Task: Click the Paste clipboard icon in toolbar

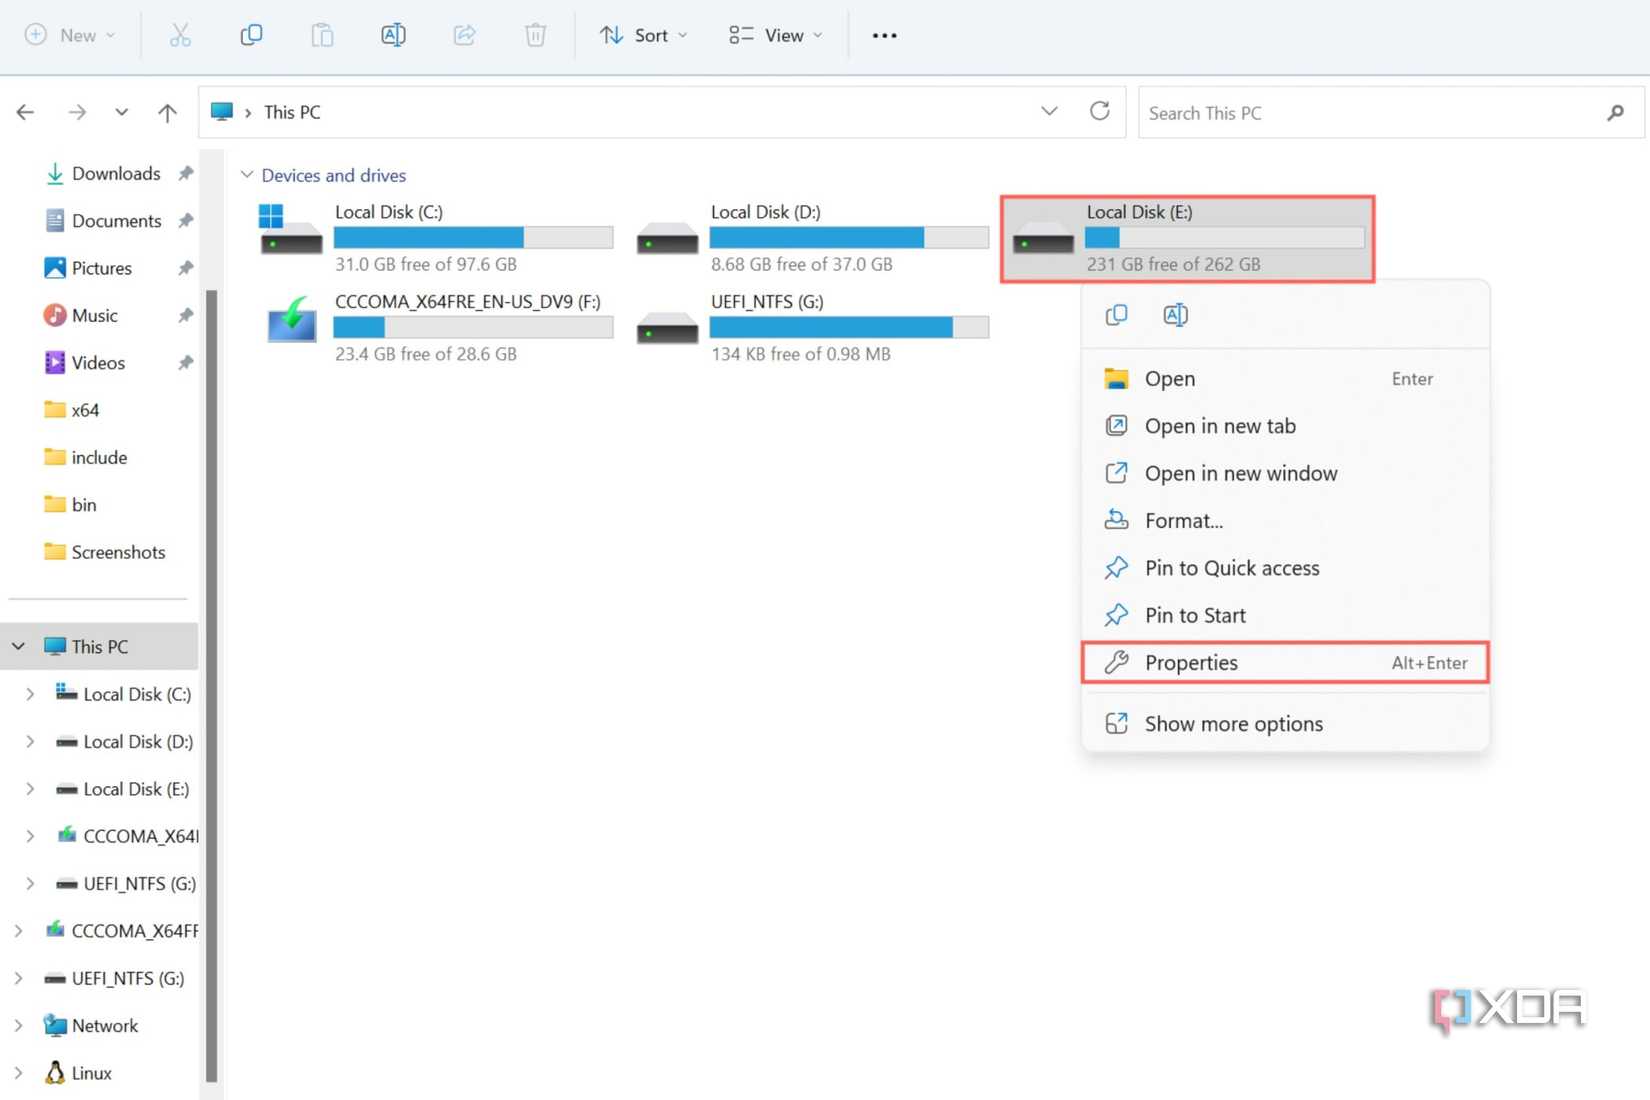Action: [x=322, y=35]
